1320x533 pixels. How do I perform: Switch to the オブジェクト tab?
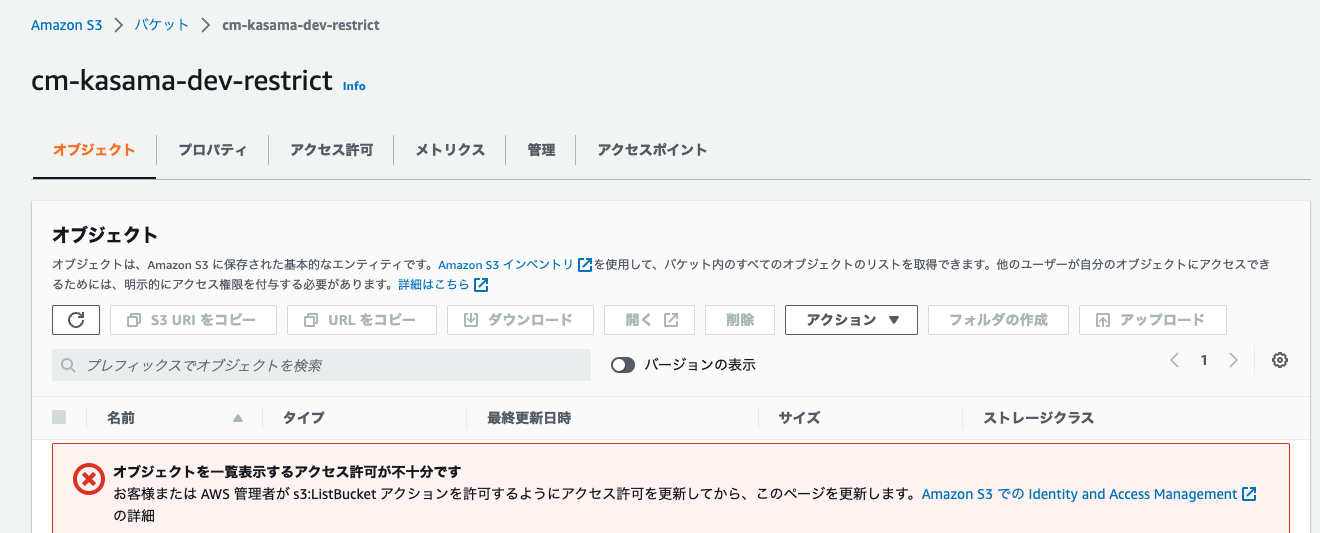tap(94, 150)
